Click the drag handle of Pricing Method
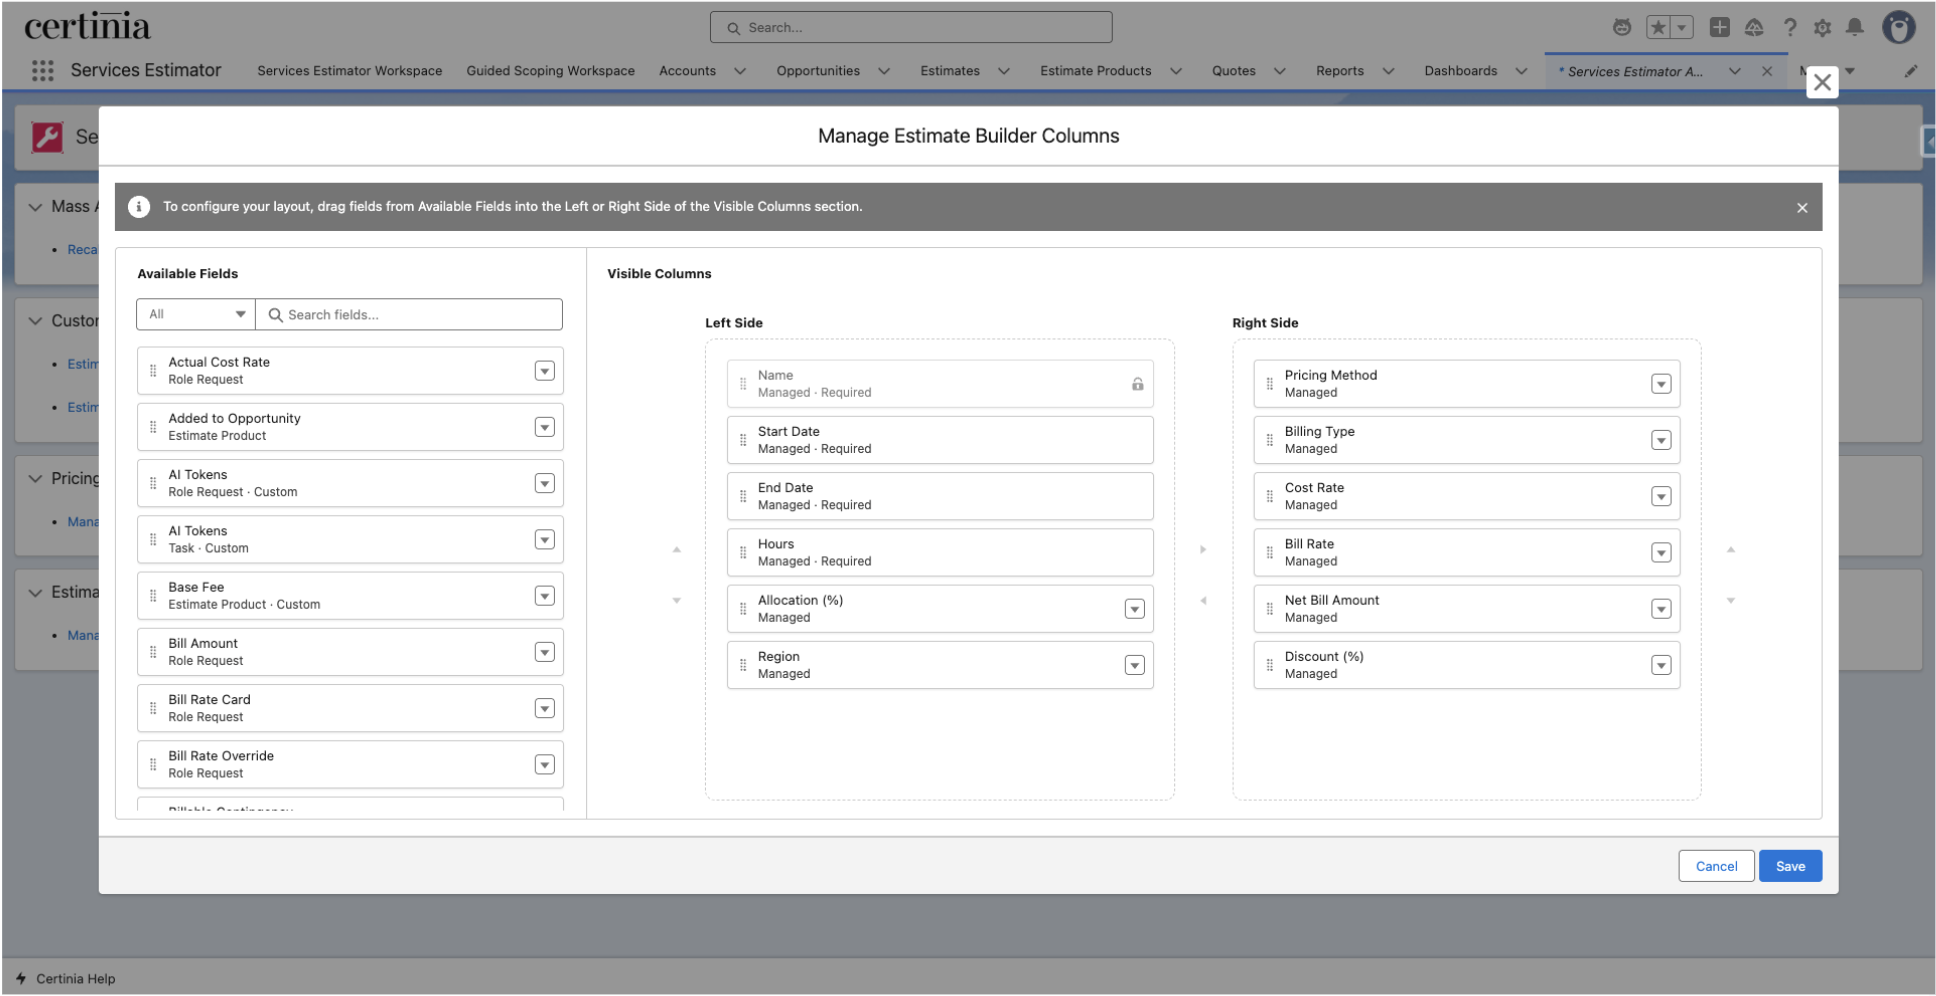 tap(1270, 384)
